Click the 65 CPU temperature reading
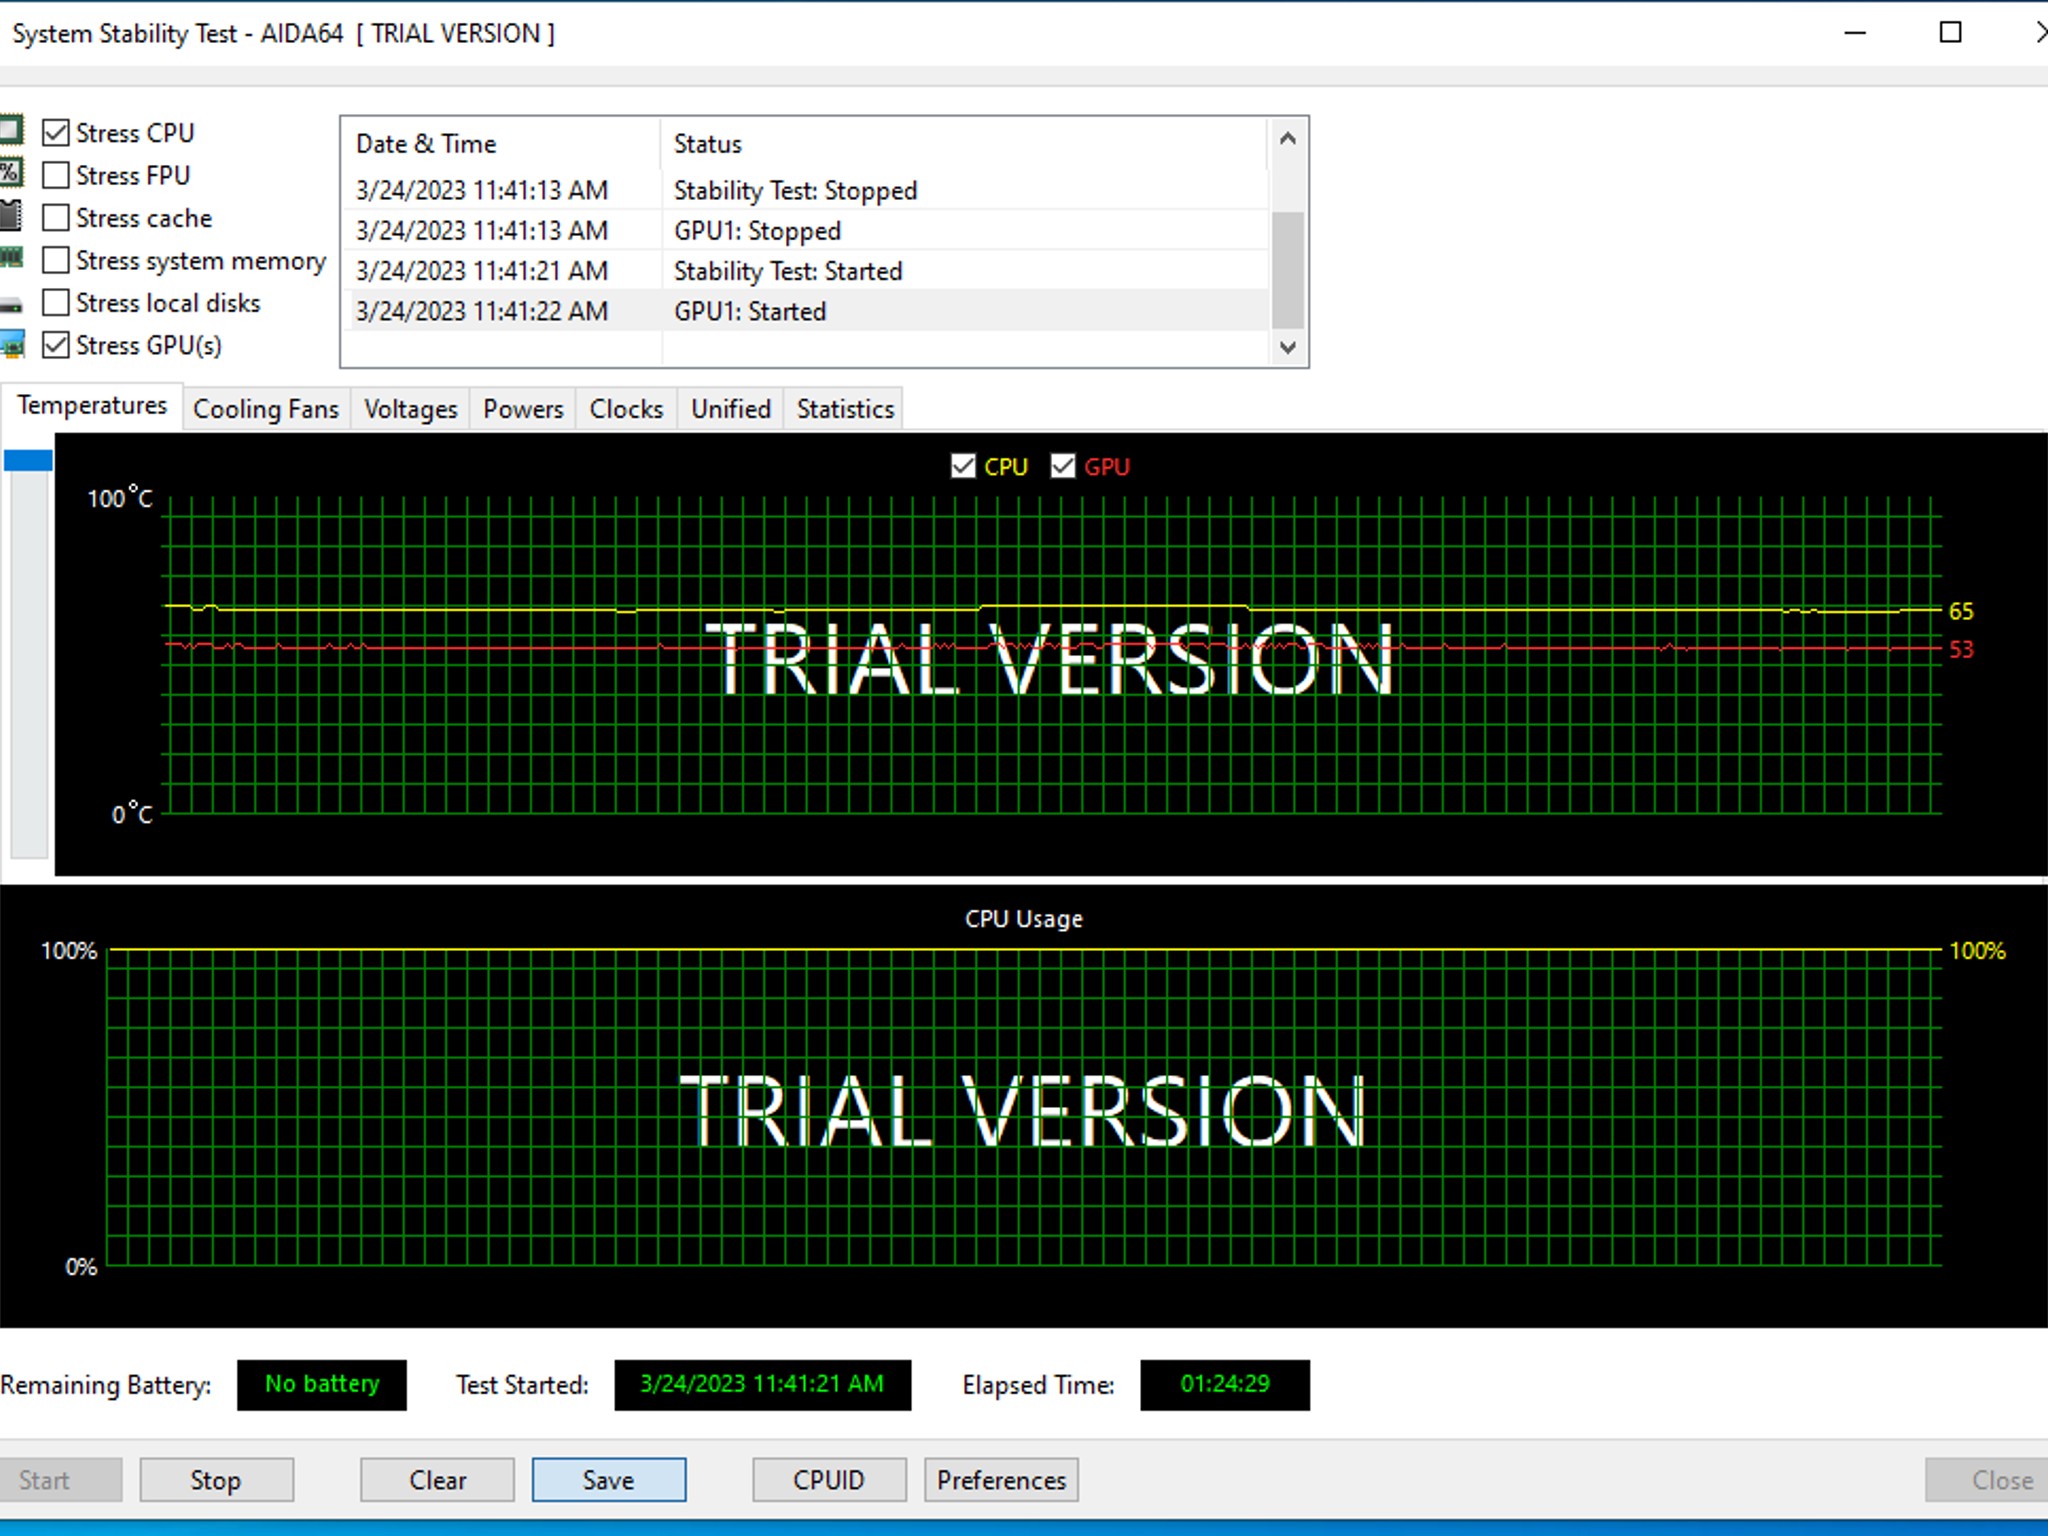Viewport: 2048px width, 1536px height. coord(1961,611)
